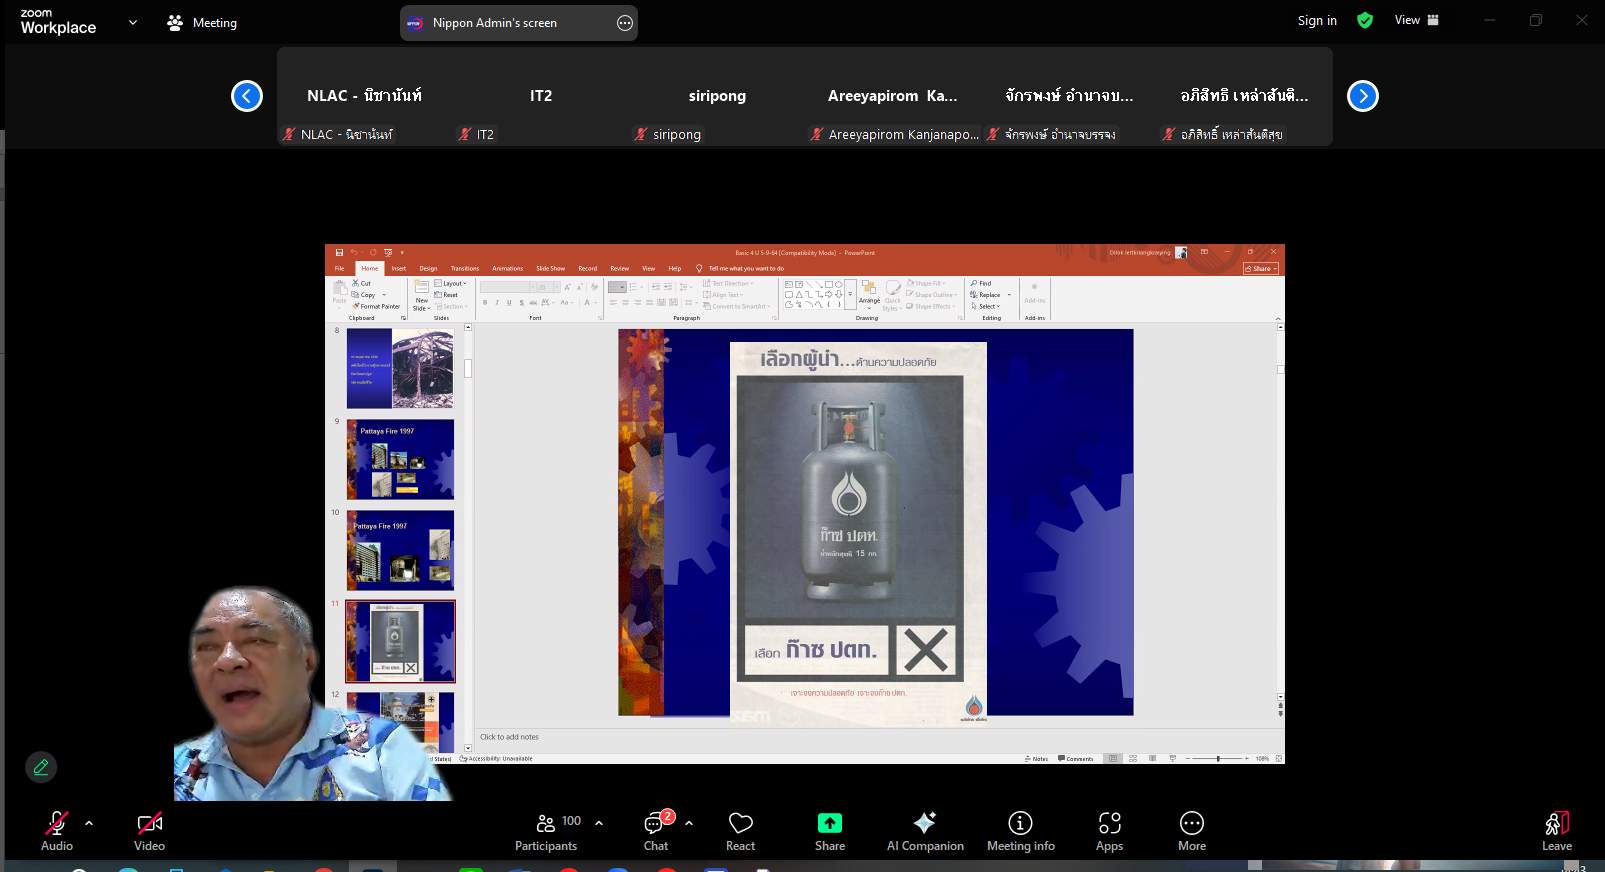Open the Arrange menu in Drawing

pos(869,293)
